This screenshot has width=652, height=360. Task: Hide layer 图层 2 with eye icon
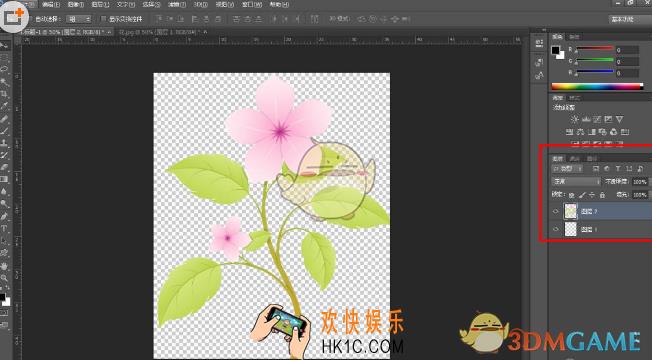556,212
